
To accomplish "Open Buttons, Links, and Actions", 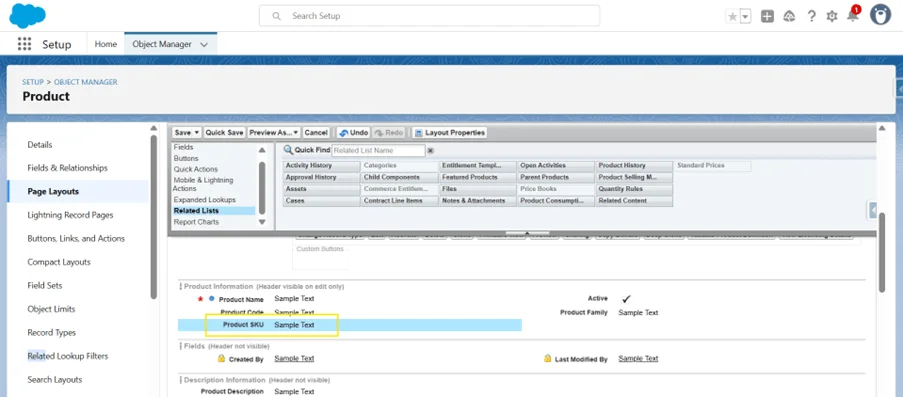I will 76,239.
